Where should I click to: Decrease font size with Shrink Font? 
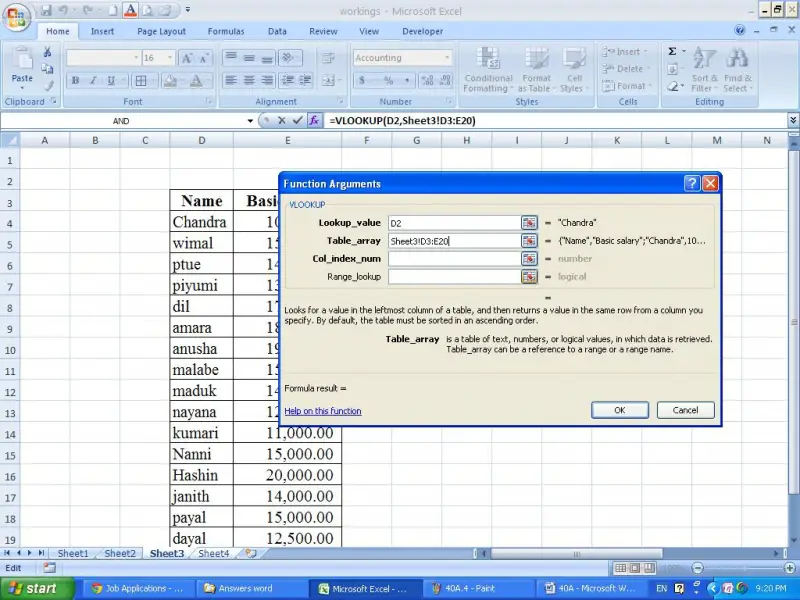(x=204, y=58)
